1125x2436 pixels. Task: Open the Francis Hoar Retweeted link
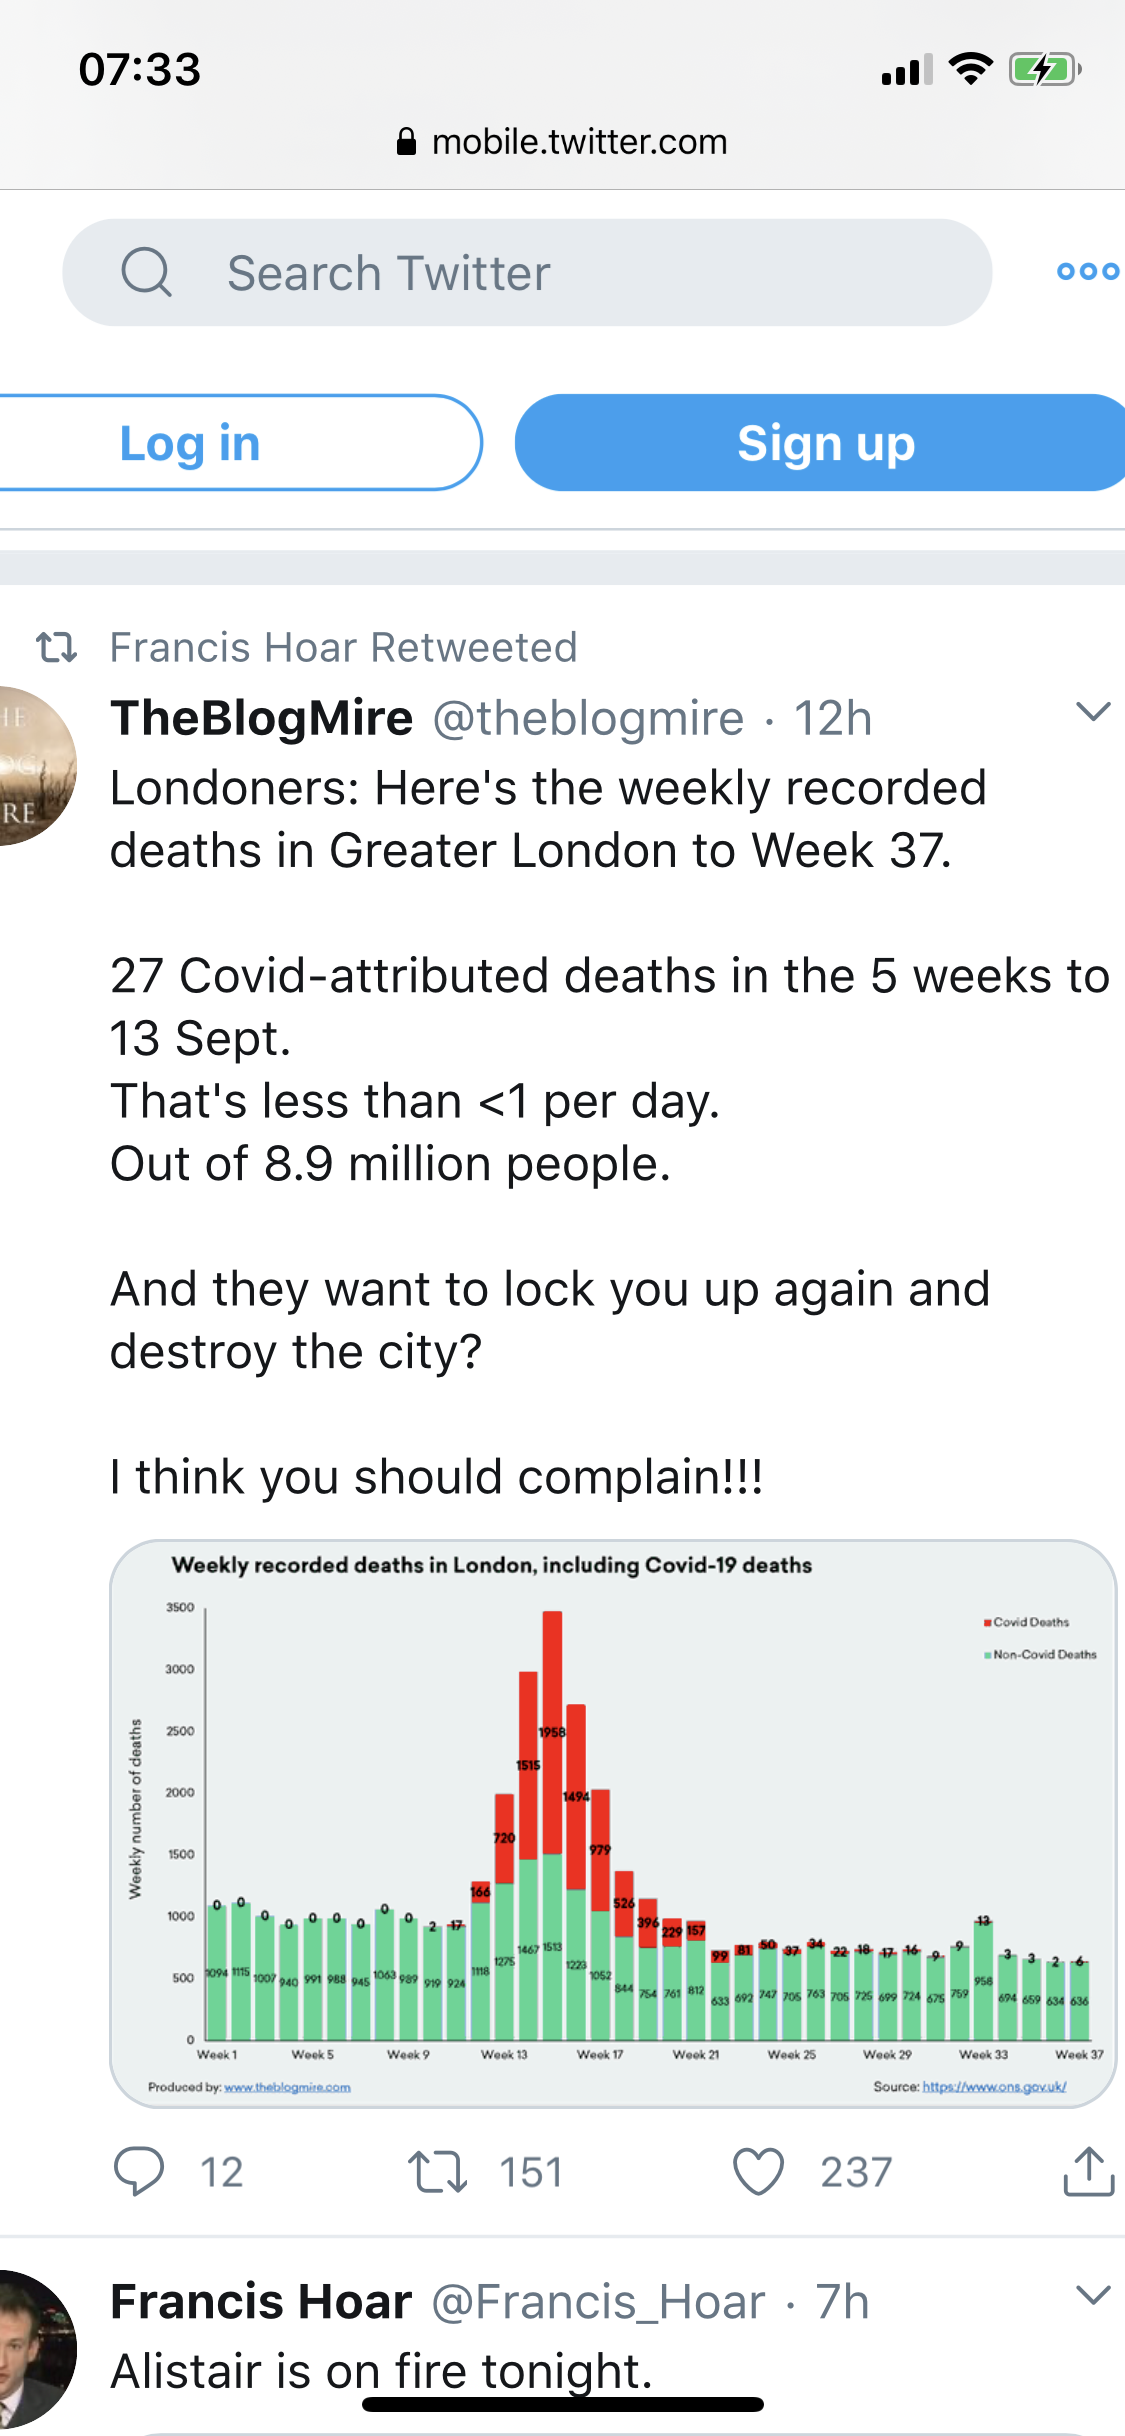(x=343, y=647)
